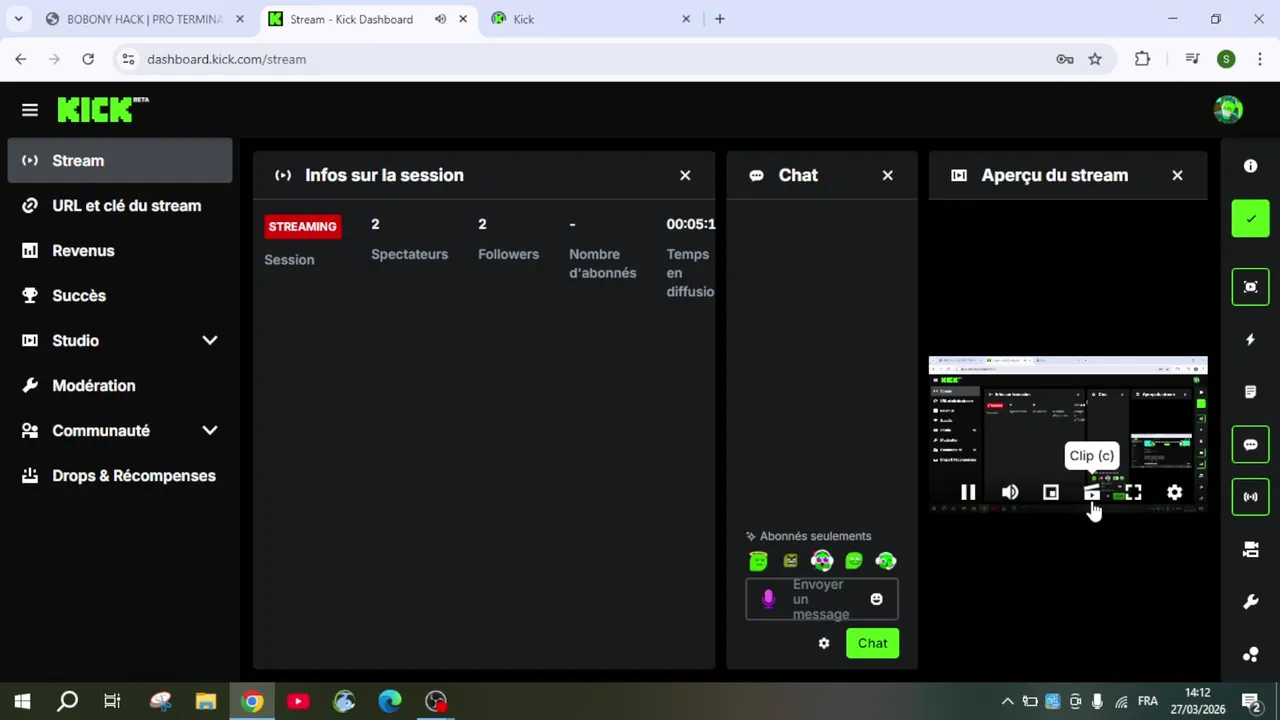Toggle the stream preview widget in right toolbar
The image size is (1280, 720).
click(x=1250, y=287)
